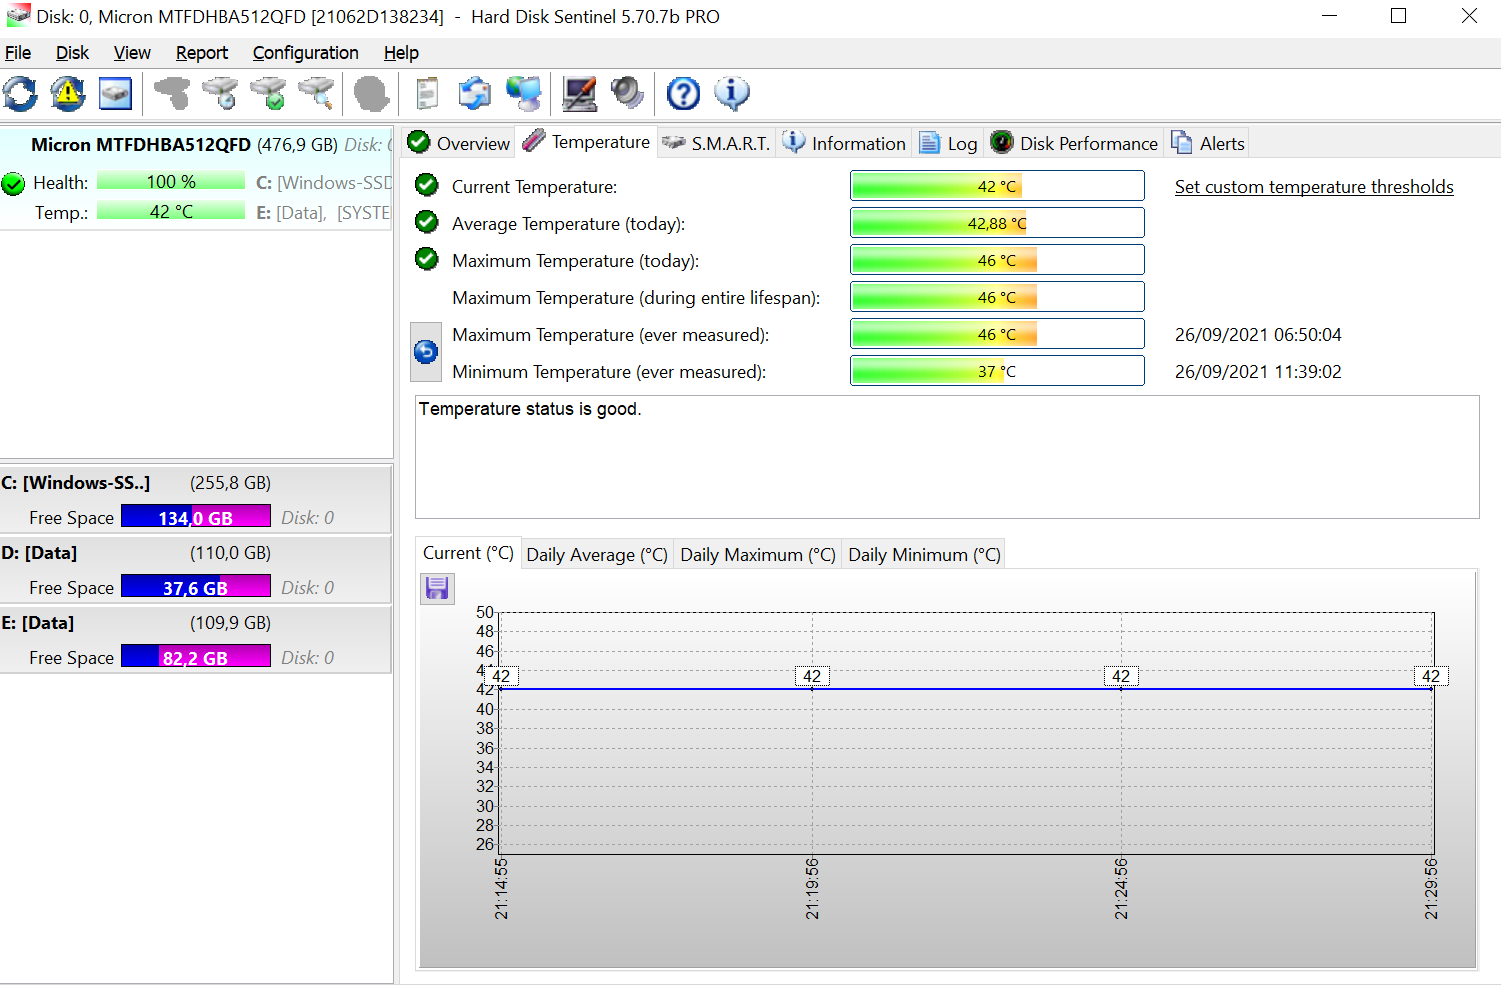The image size is (1501, 985).
Task: Click the Minimum Temperature 37 °C bar
Action: pos(997,371)
